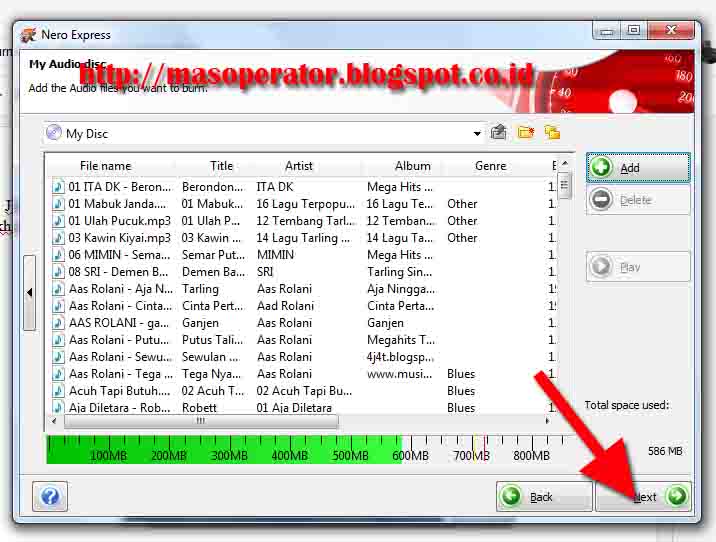Click the horizontal scrollbar thumb

(x=201, y=421)
